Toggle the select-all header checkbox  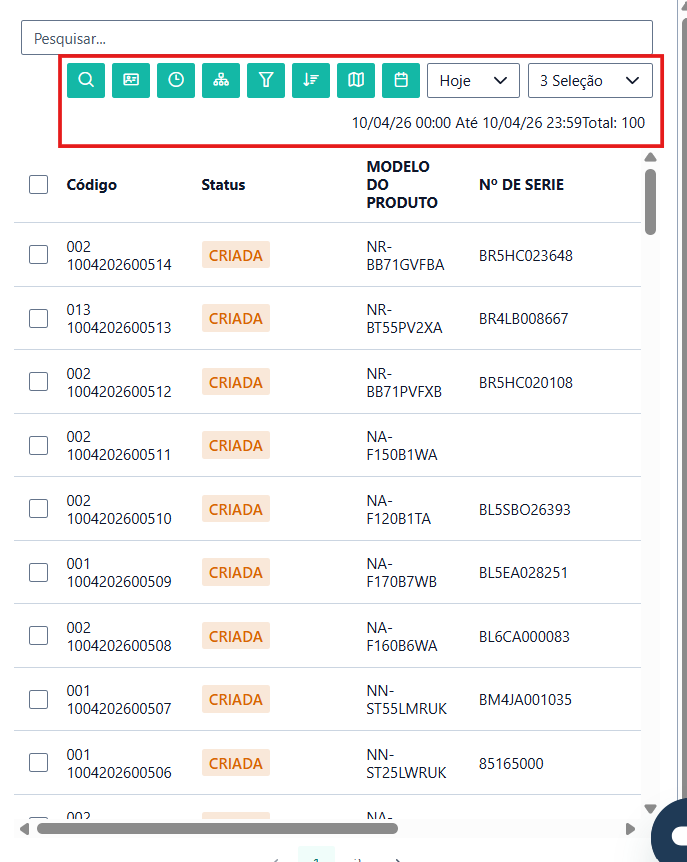[39, 184]
